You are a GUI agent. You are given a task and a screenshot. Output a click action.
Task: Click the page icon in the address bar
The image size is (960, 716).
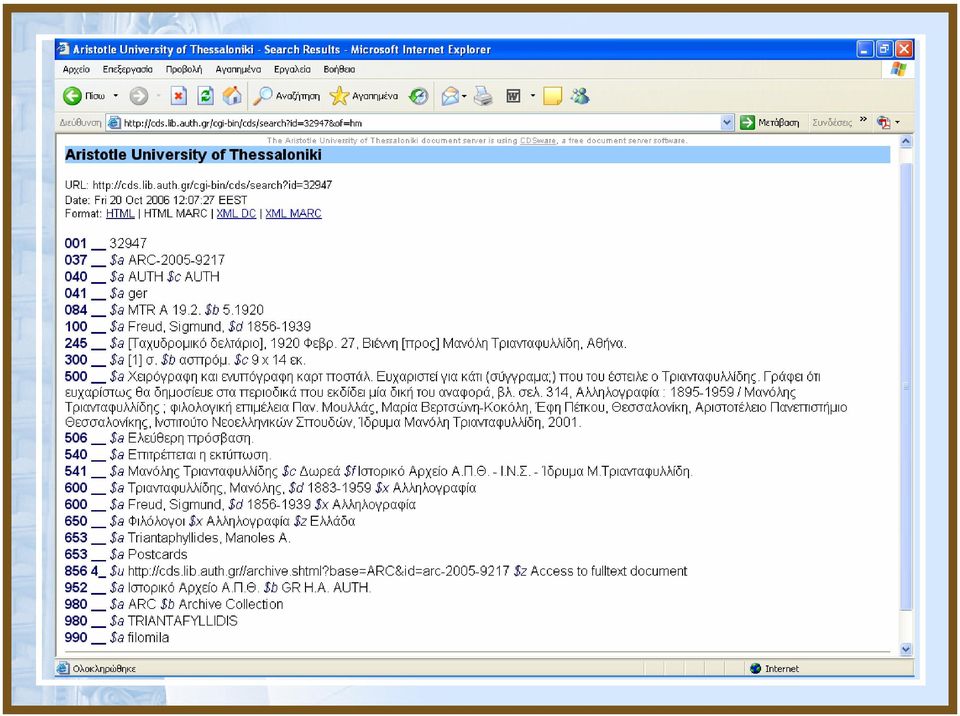coord(114,123)
